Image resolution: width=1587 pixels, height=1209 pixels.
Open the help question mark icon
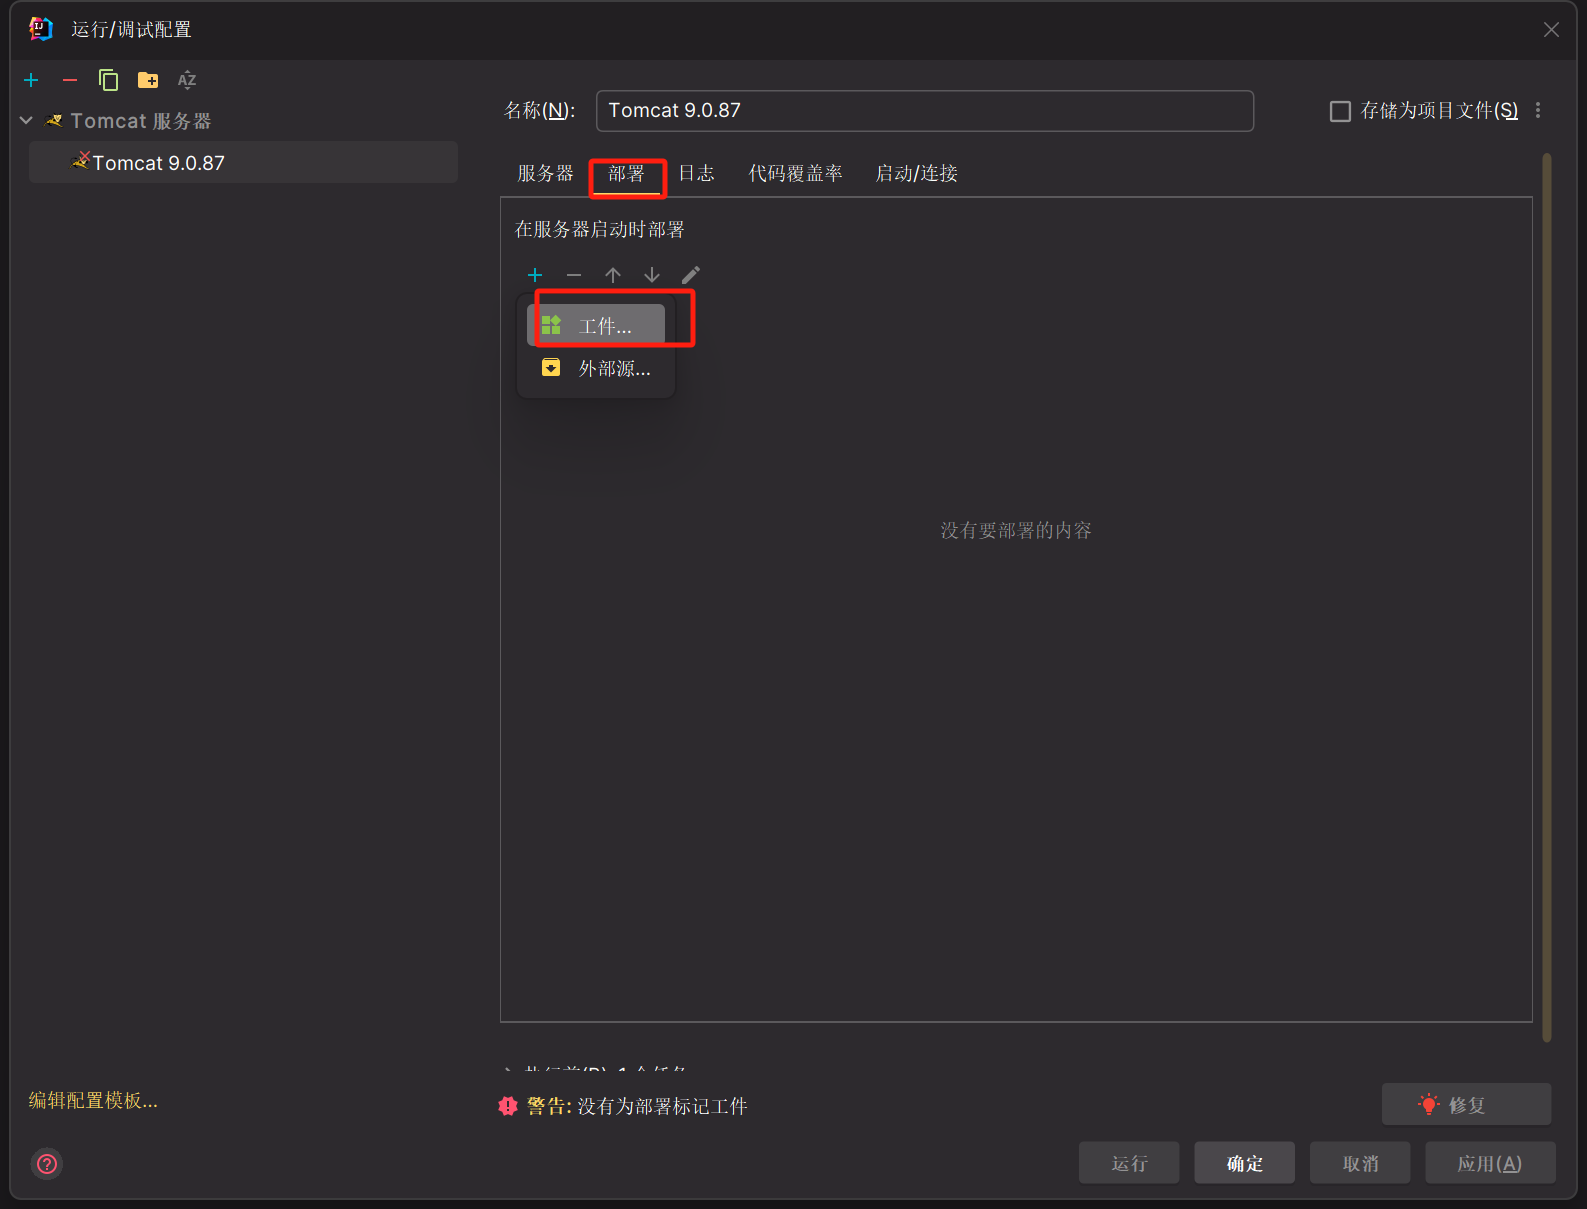pos(47,1164)
